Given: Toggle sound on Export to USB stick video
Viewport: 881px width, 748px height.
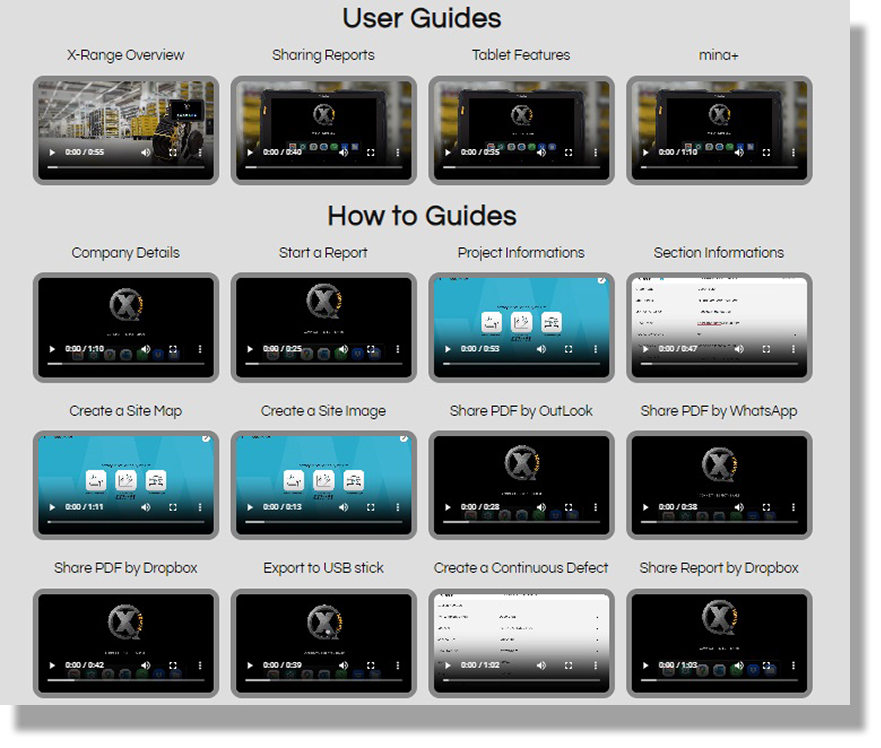Looking at the screenshot, I should [344, 665].
